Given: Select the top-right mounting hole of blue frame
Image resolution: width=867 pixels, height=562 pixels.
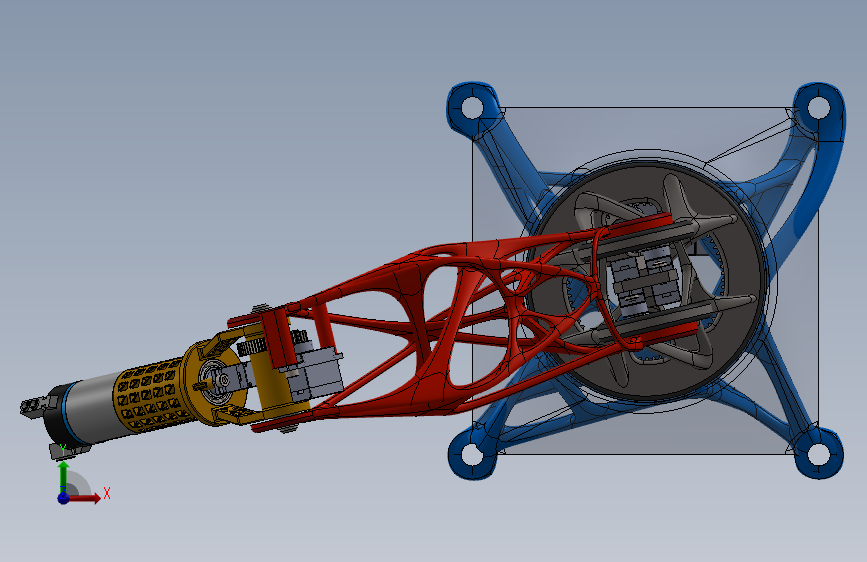Looking at the screenshot, I should pyautogui.click(x=818, y=107).
